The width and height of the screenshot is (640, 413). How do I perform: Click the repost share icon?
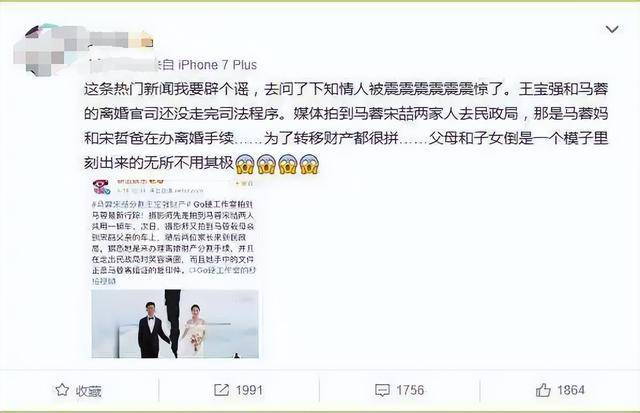point(221,390)
